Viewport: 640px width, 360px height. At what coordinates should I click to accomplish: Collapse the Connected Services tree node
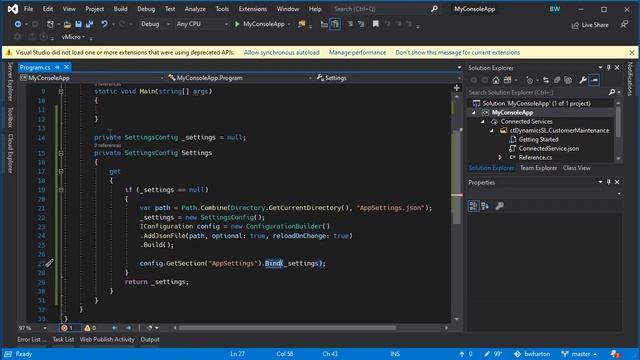[x=482, y=122]
